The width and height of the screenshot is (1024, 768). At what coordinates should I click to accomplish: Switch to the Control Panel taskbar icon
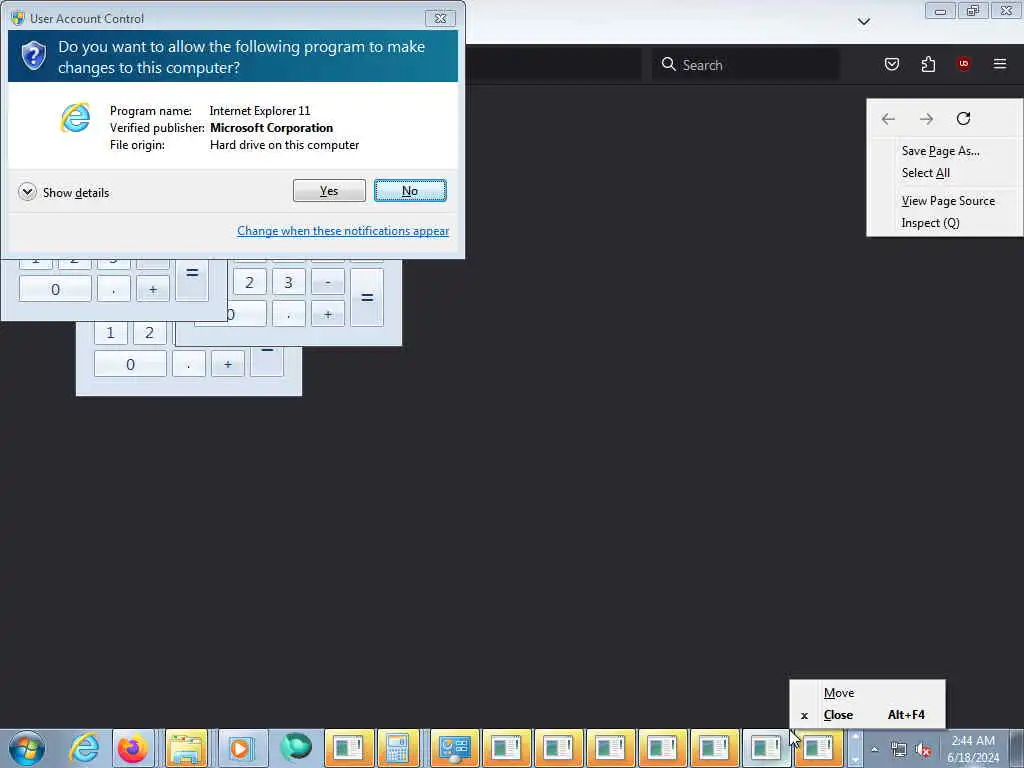coord(455,748)
